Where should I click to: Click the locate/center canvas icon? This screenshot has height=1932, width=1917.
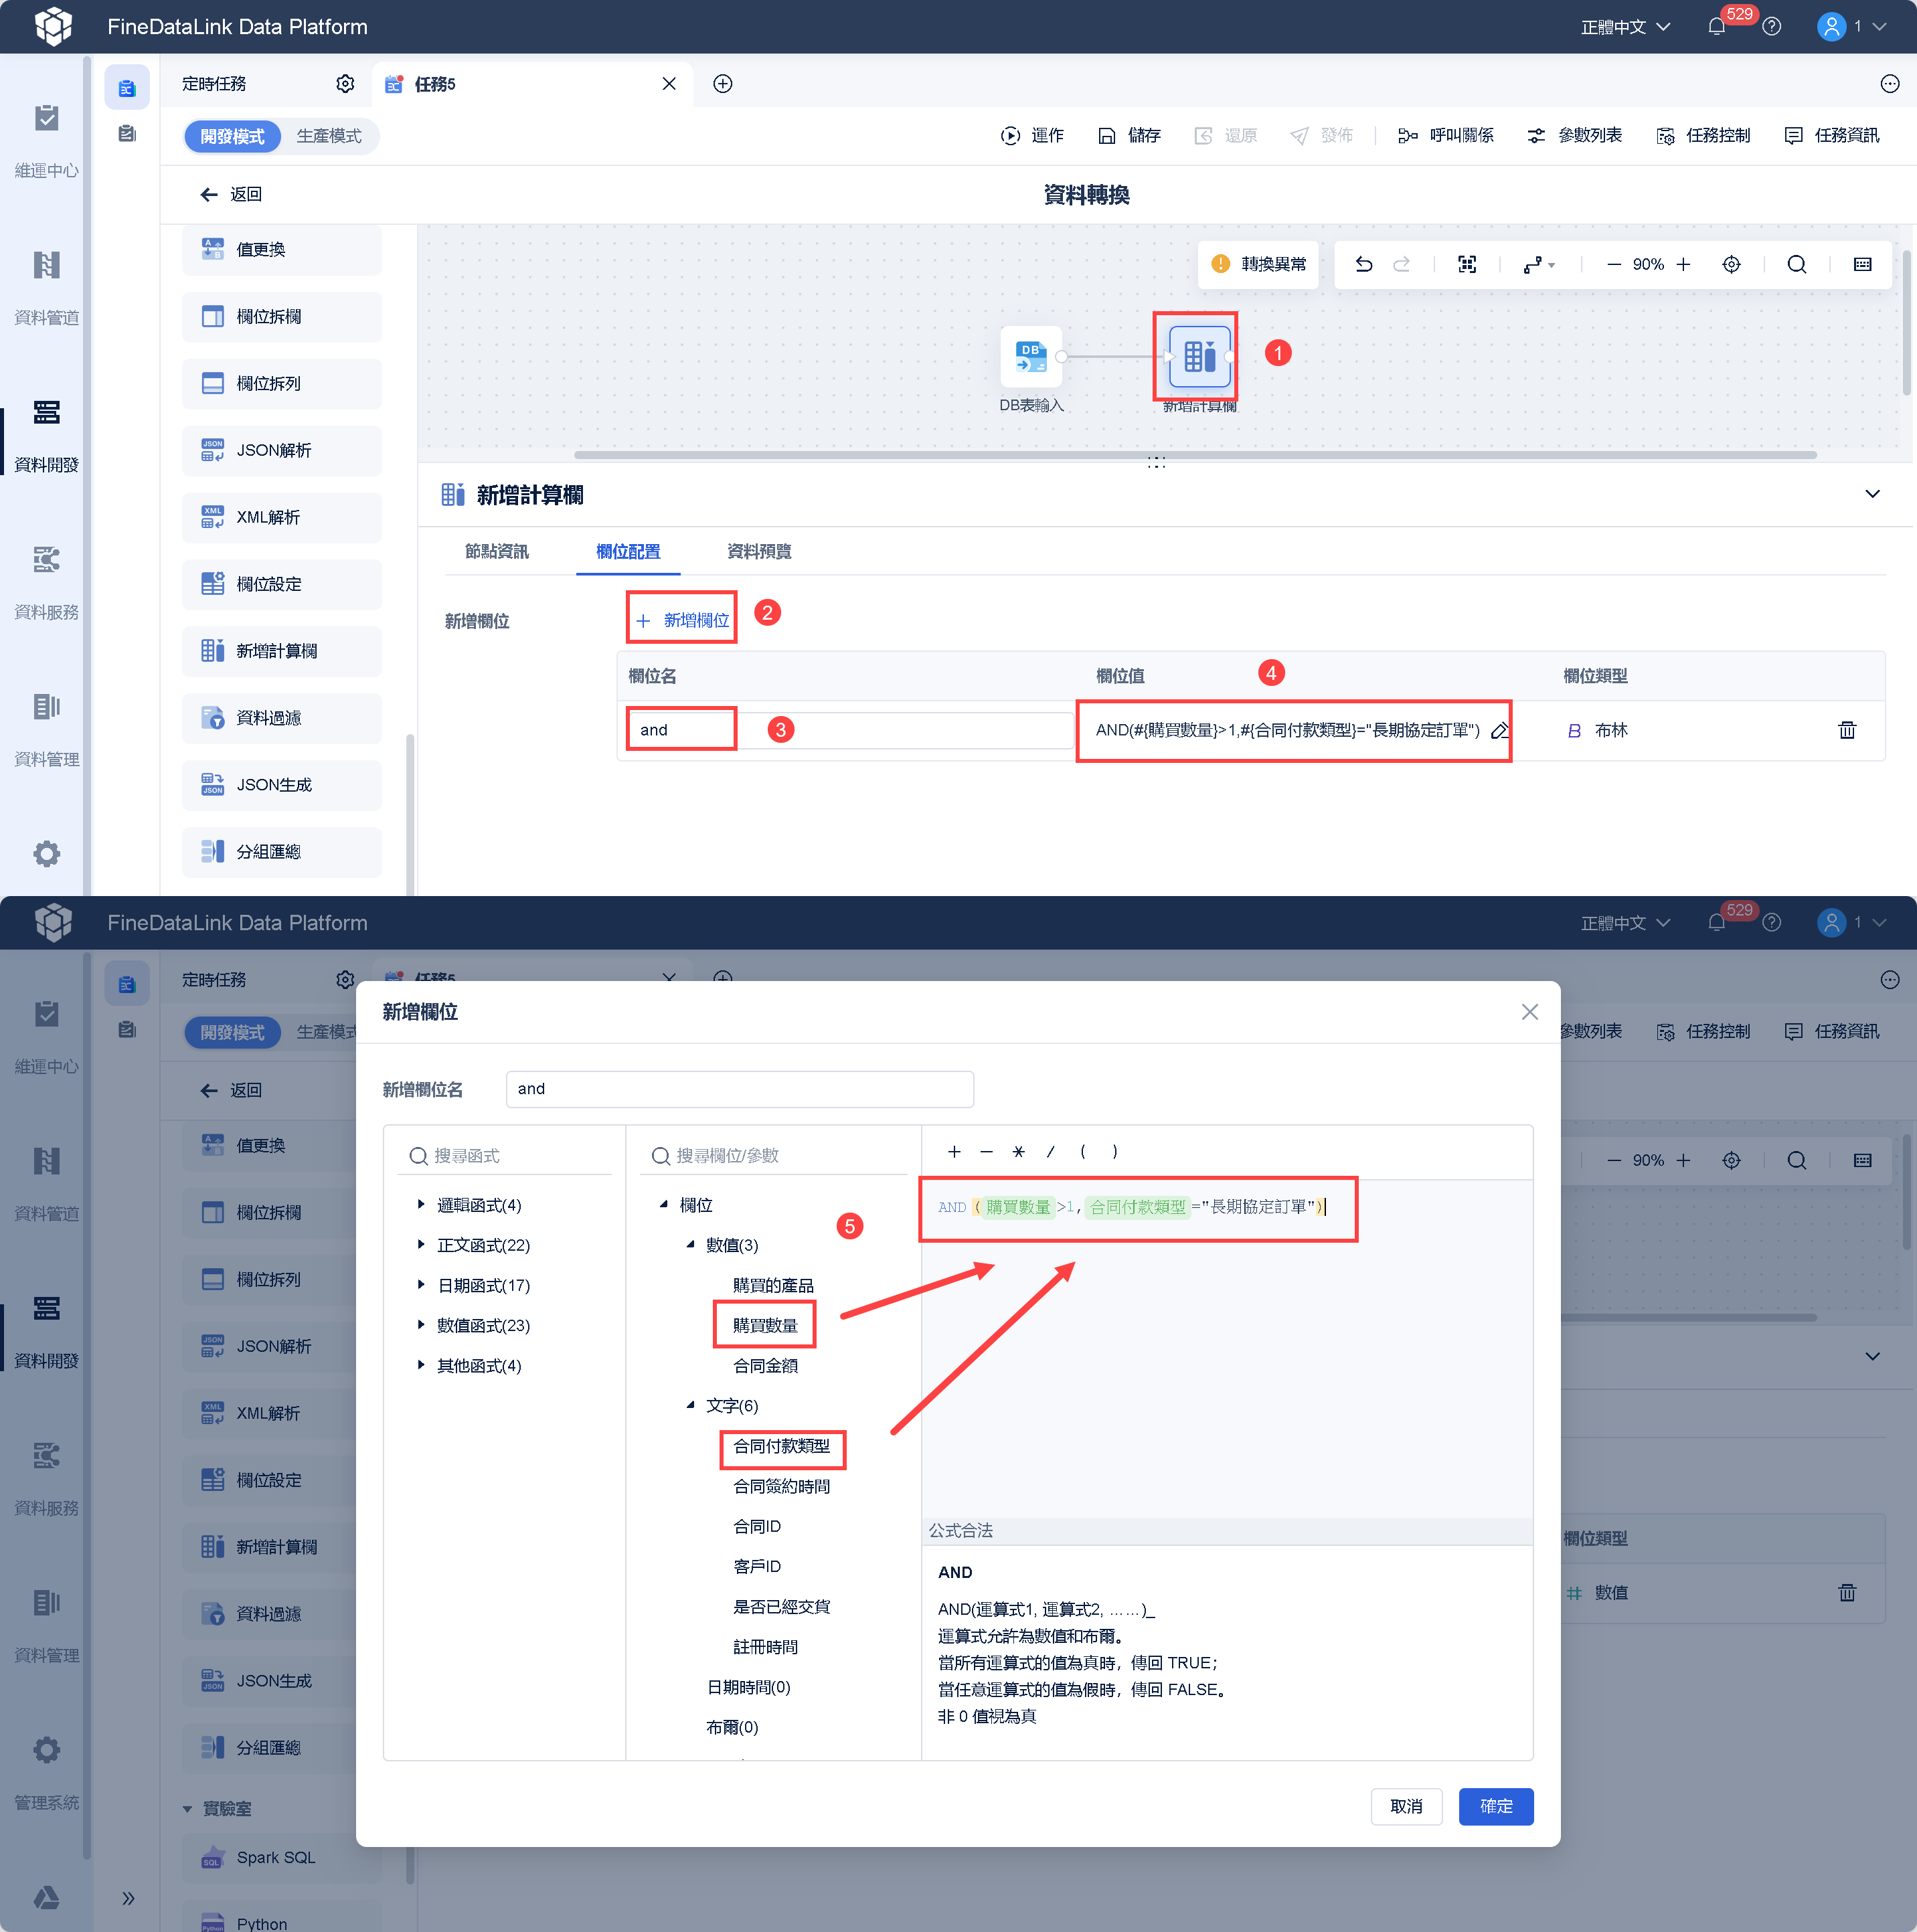(1731, 264)
